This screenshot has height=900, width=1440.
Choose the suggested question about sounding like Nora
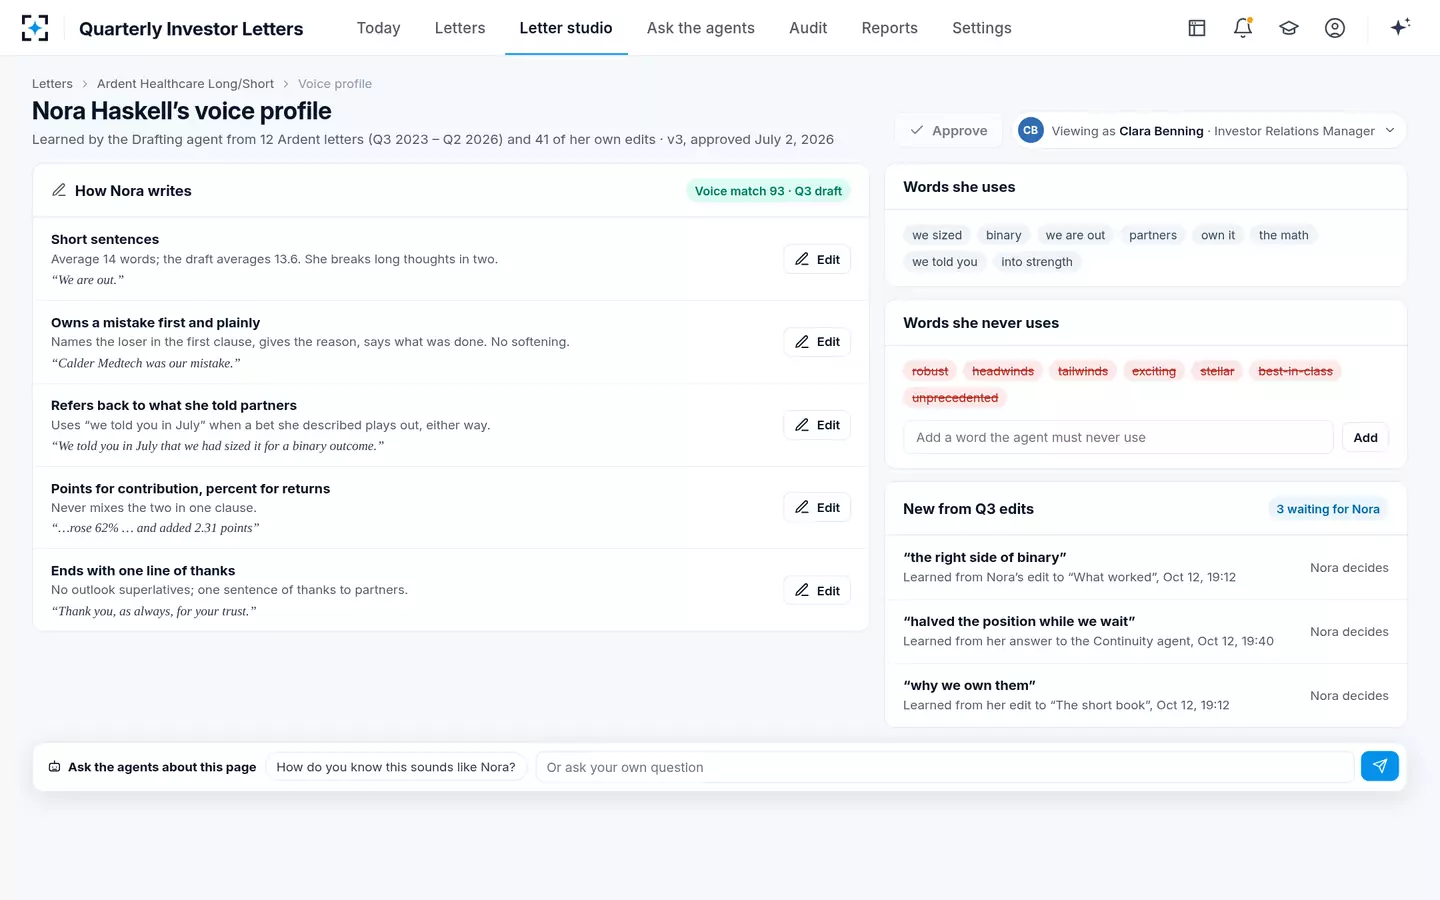[x=396, y=767]
